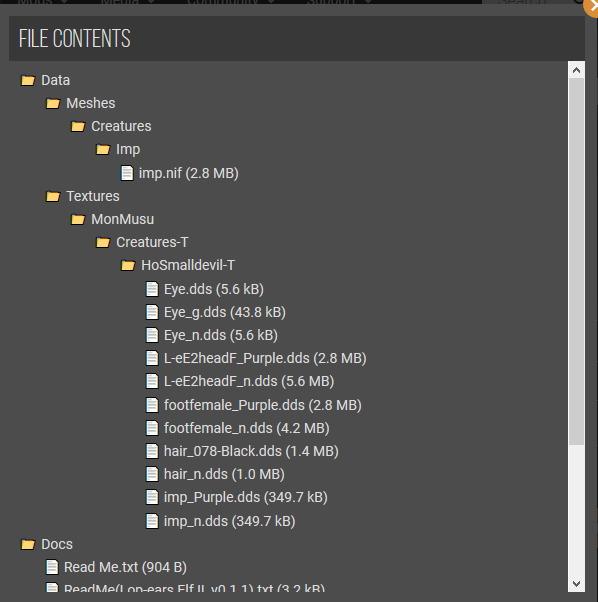Close the File Contents popup
598x602 pixels.
591,7
